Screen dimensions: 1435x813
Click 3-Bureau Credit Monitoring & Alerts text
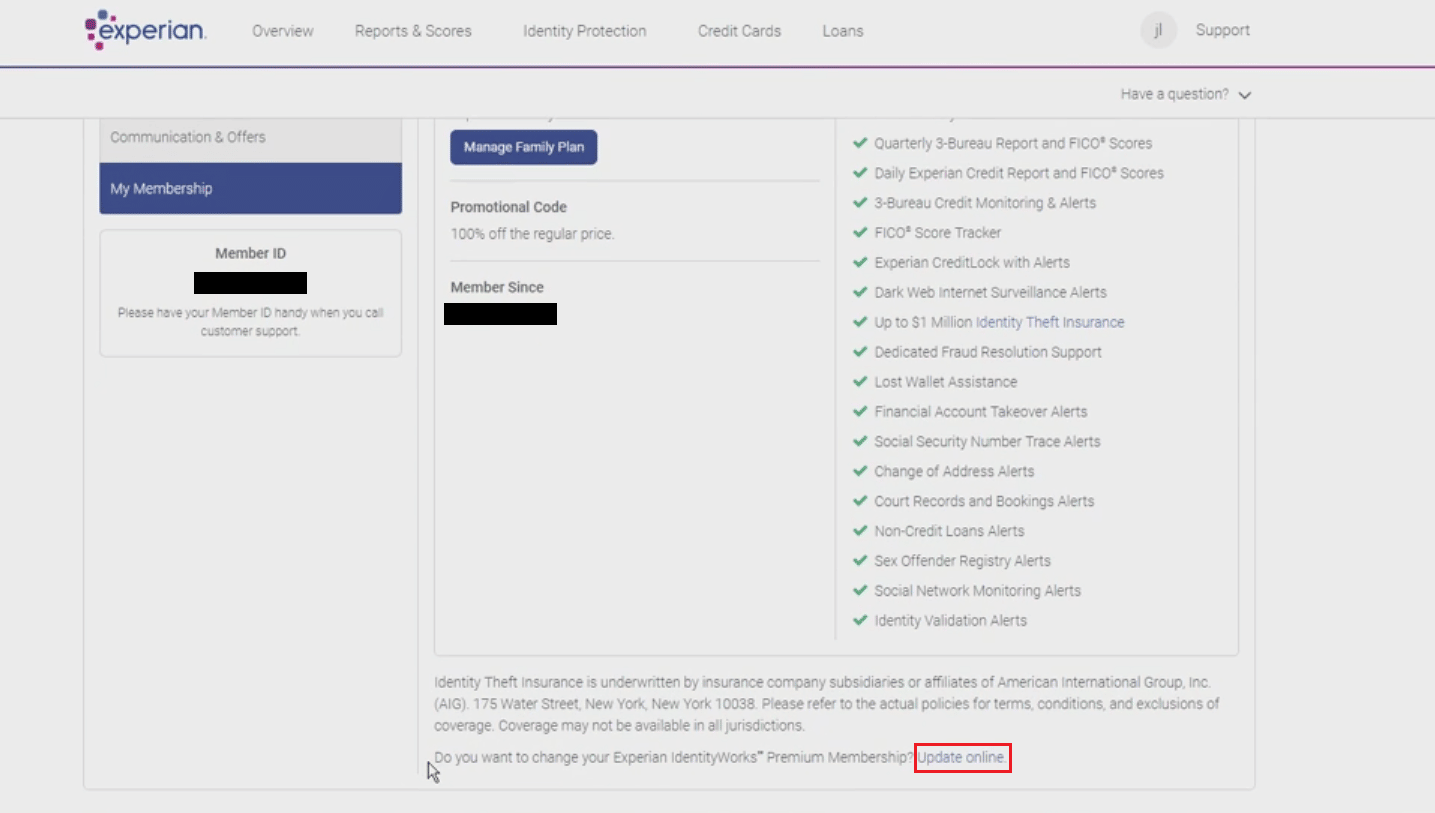point(985,203)
